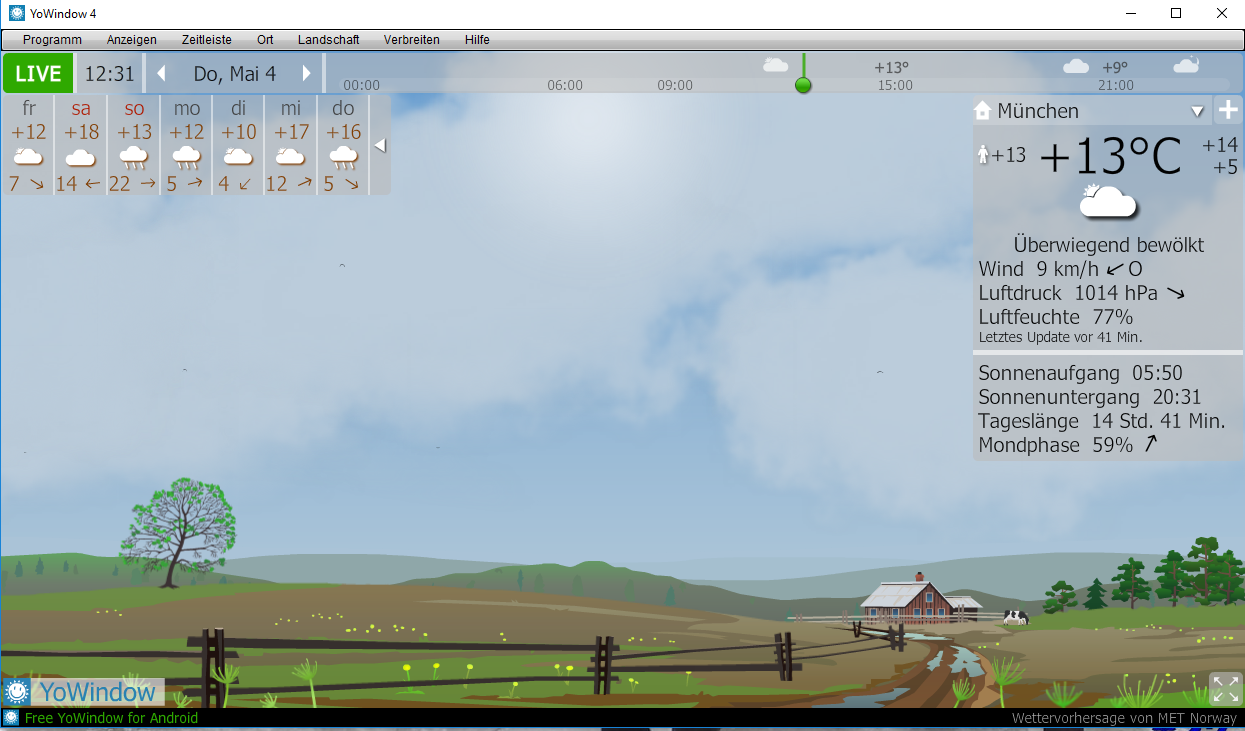Screen dimensions: 1245x731
Task: Click the green timeline position handle
Action: (x=803, y=85)
